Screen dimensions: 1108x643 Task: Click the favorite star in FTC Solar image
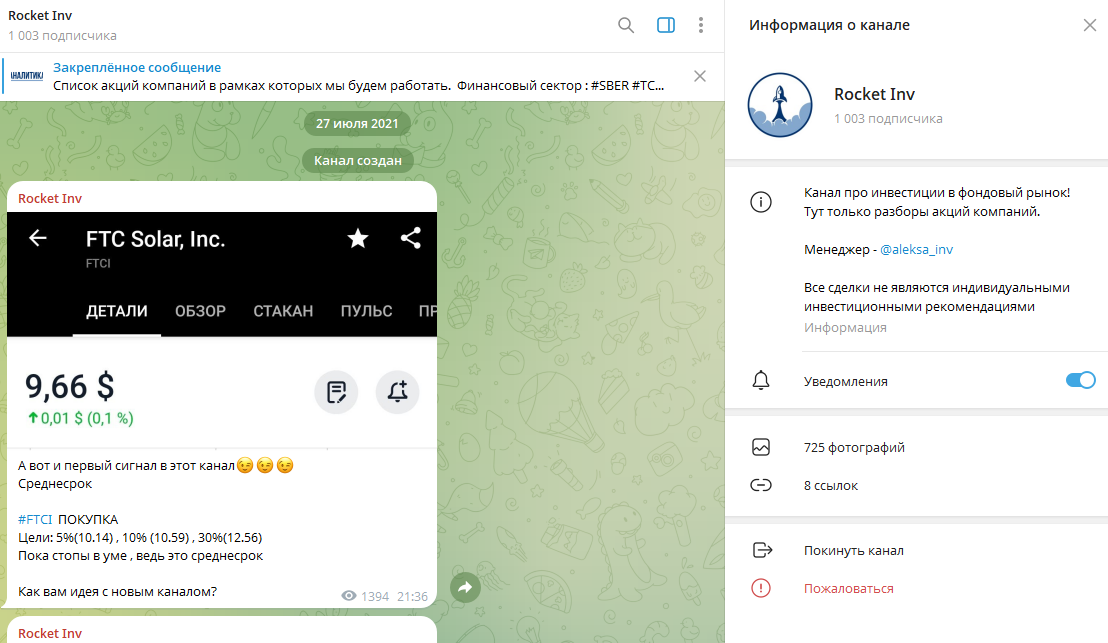point(358,238)
